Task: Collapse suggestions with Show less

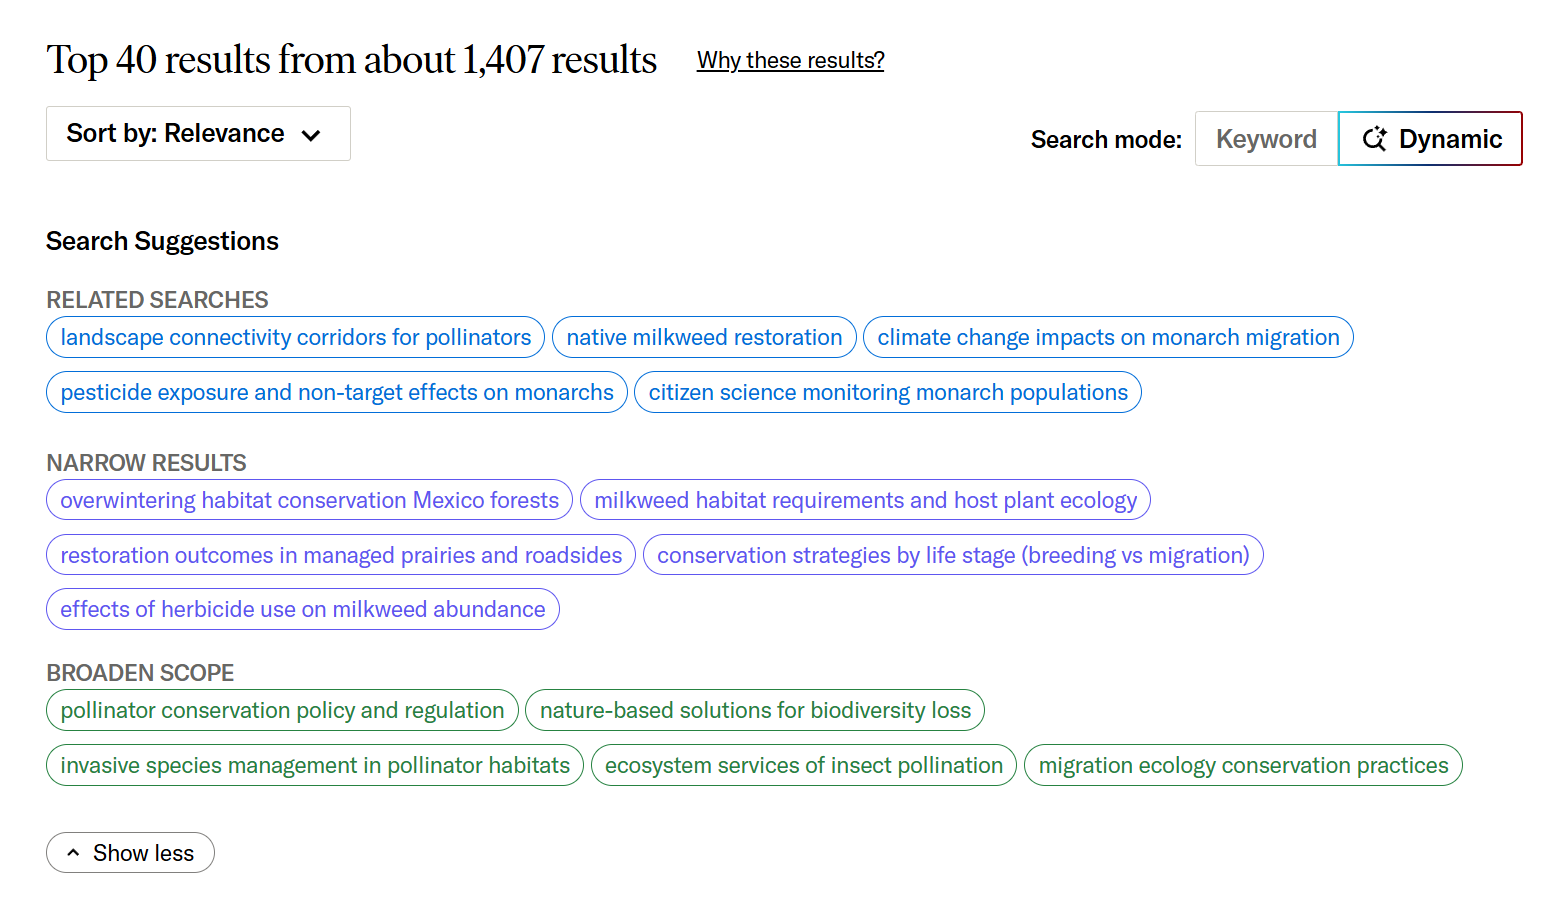Action: coord(130,853)
